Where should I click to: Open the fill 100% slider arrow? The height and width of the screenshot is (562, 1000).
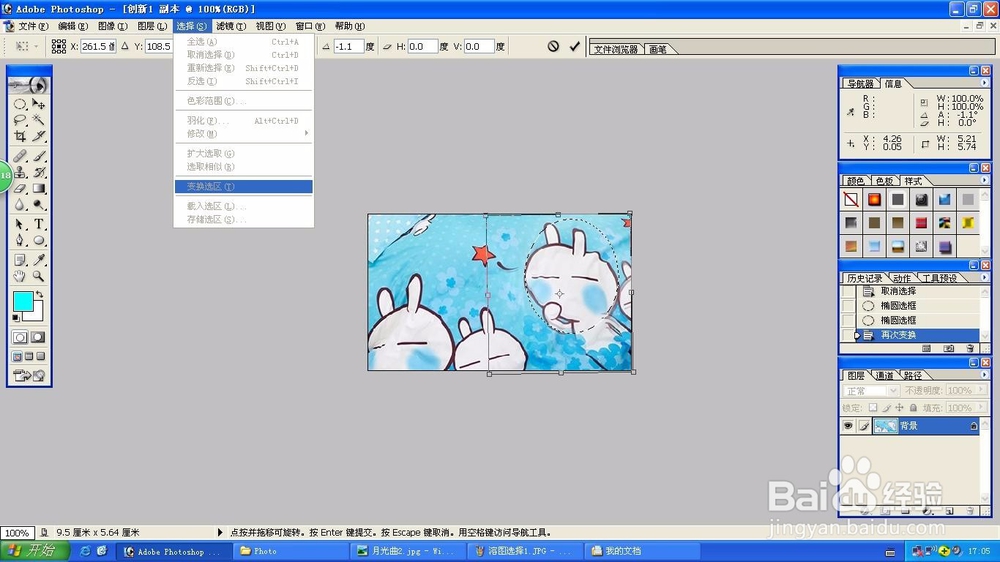point(981,407)
